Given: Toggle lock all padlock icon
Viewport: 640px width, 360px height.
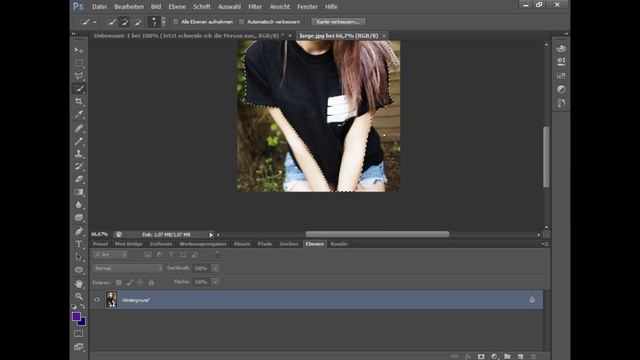Looking at the screenshot, I should tap(151, 282).
